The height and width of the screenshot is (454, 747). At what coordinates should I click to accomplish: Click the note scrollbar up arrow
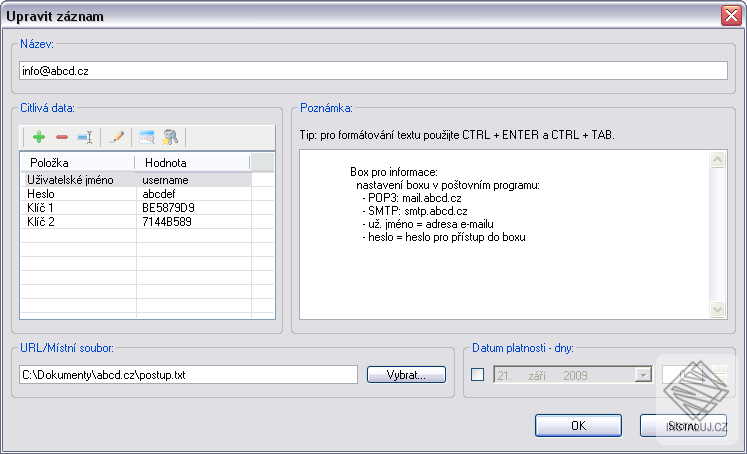tap(717, 159)
